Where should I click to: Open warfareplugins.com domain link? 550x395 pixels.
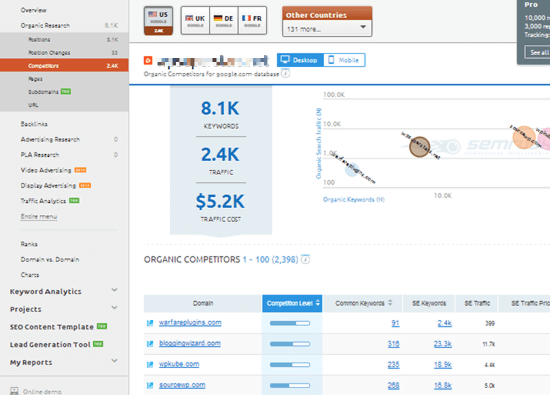(190, 322)
